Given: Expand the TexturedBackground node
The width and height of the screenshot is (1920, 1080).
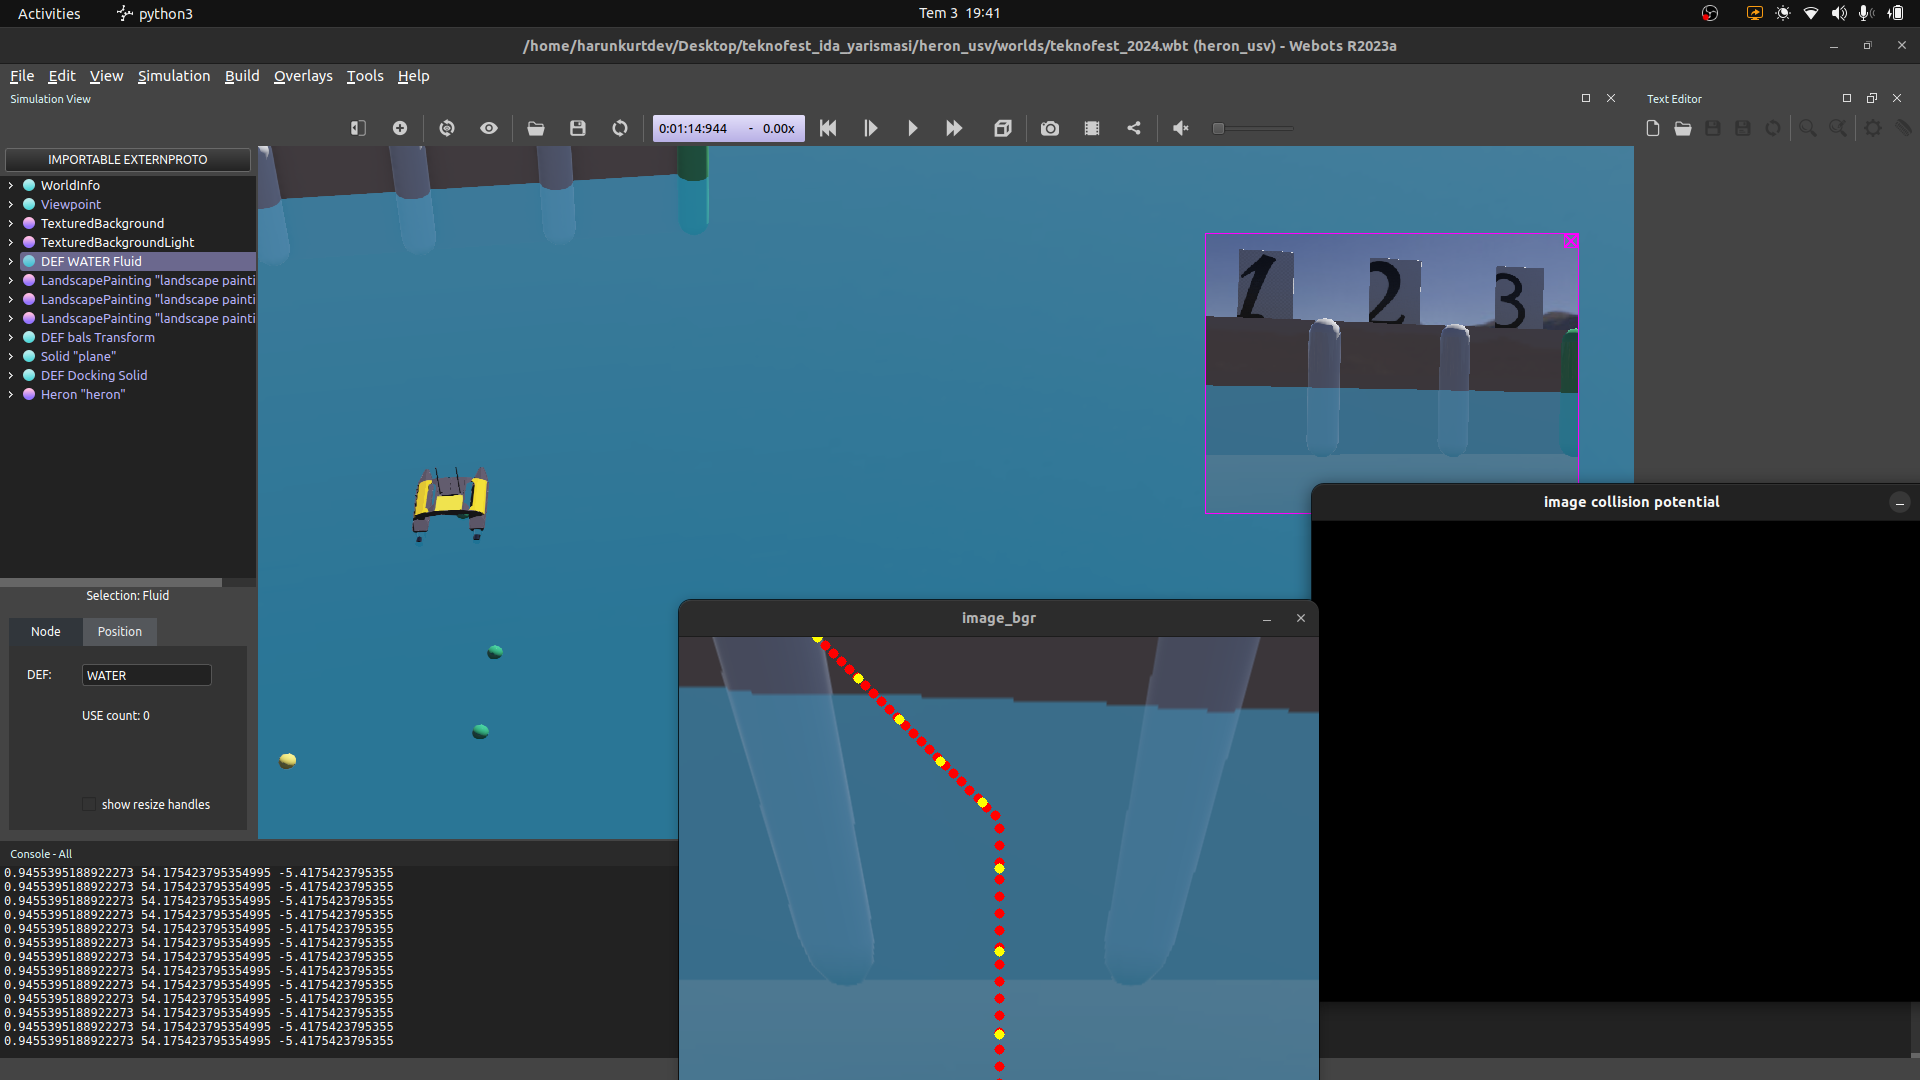Looking at the screenshot, I should pyautogui.click(x=11, y=224).
